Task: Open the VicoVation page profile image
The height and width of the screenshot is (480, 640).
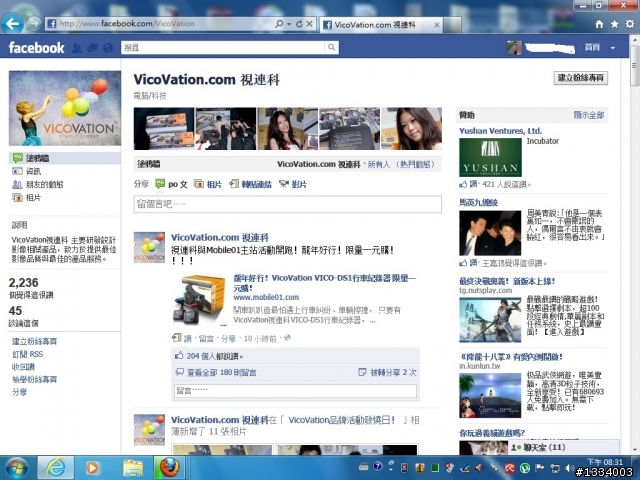Action: (x=65, y=108)
